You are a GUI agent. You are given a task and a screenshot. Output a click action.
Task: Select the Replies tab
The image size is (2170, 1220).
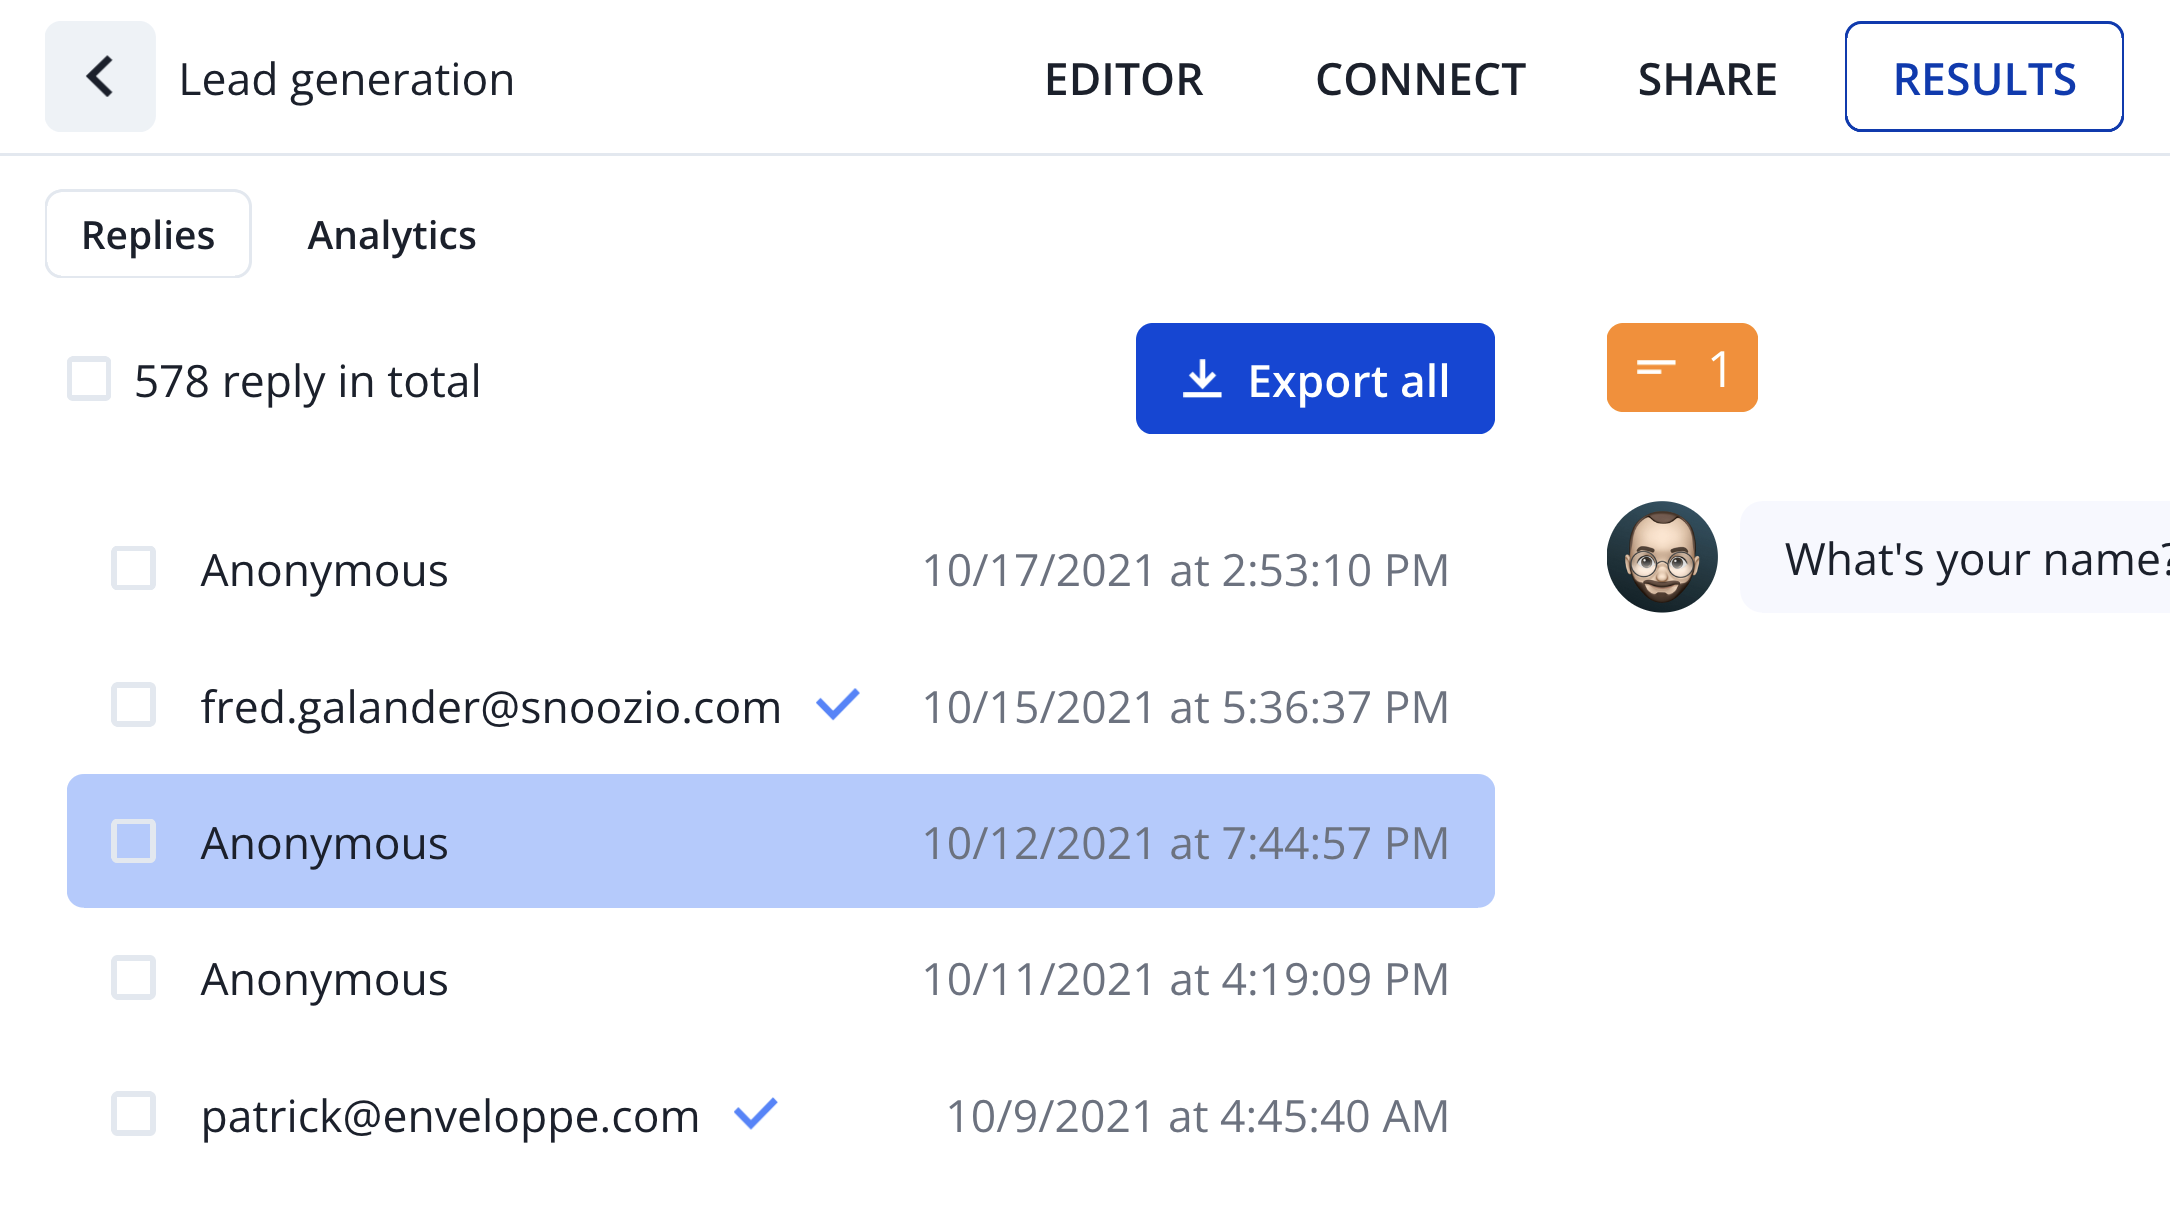point(148,234)
